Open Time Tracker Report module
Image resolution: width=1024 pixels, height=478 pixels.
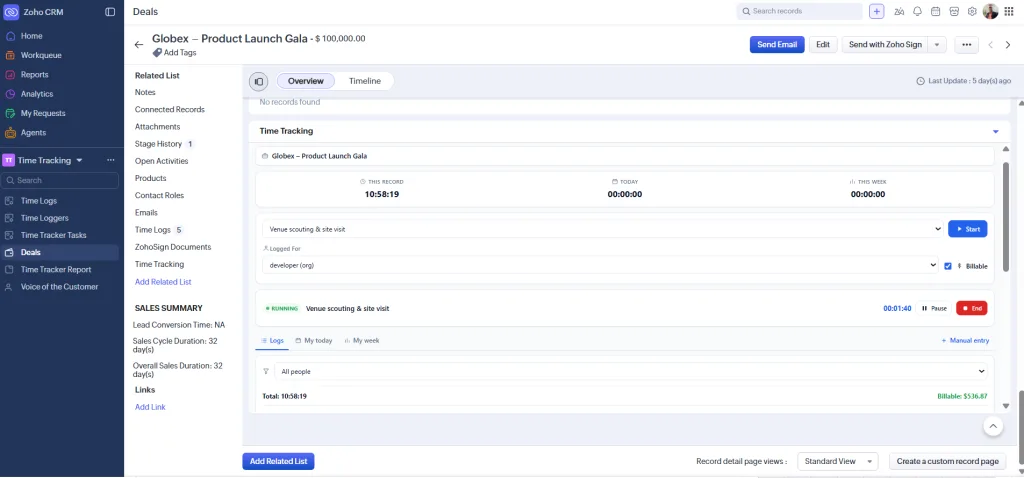56,269
